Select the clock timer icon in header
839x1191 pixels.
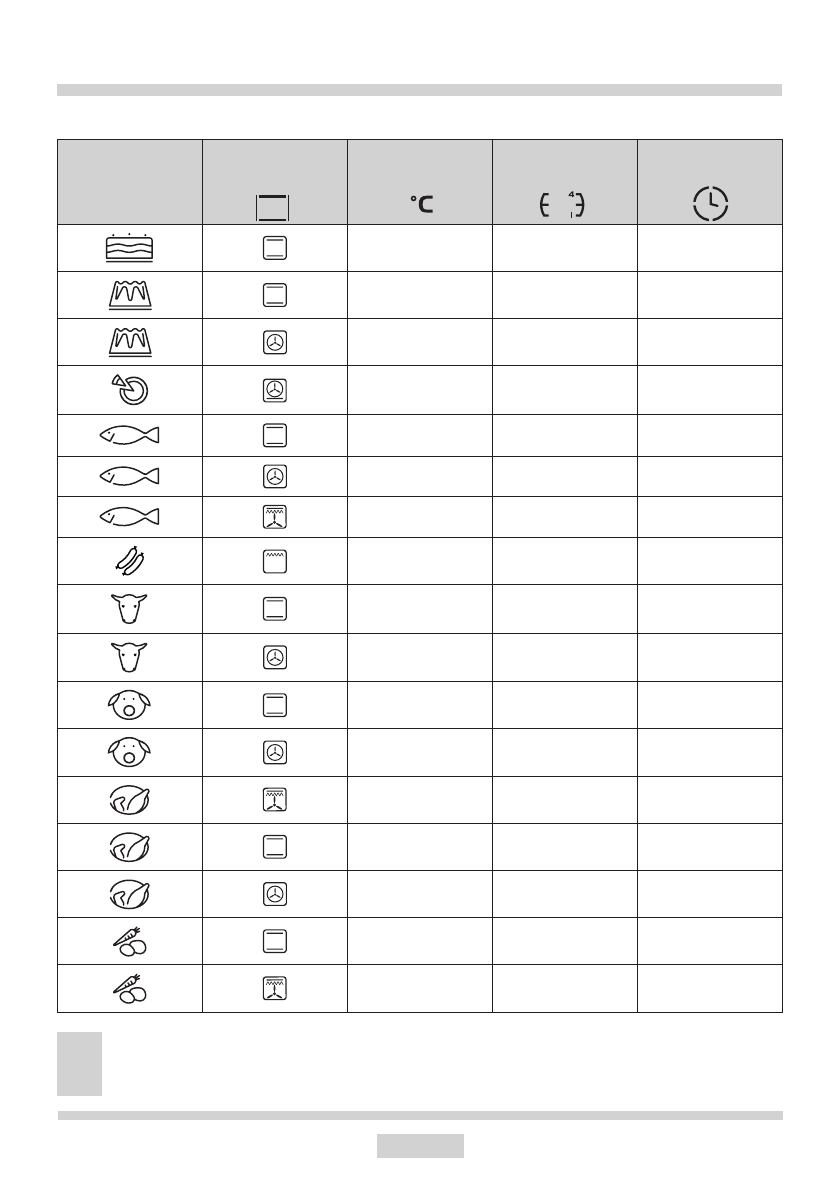pyautogui.click(x=710, y=204)
